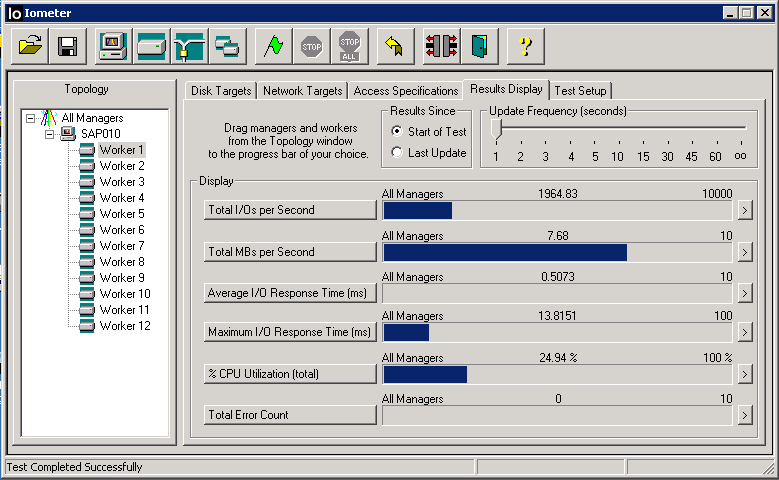This screenshot has height=480, width=779.
Task: Open the arrow next to Total MBs per Second
Action: coord(744,252)
